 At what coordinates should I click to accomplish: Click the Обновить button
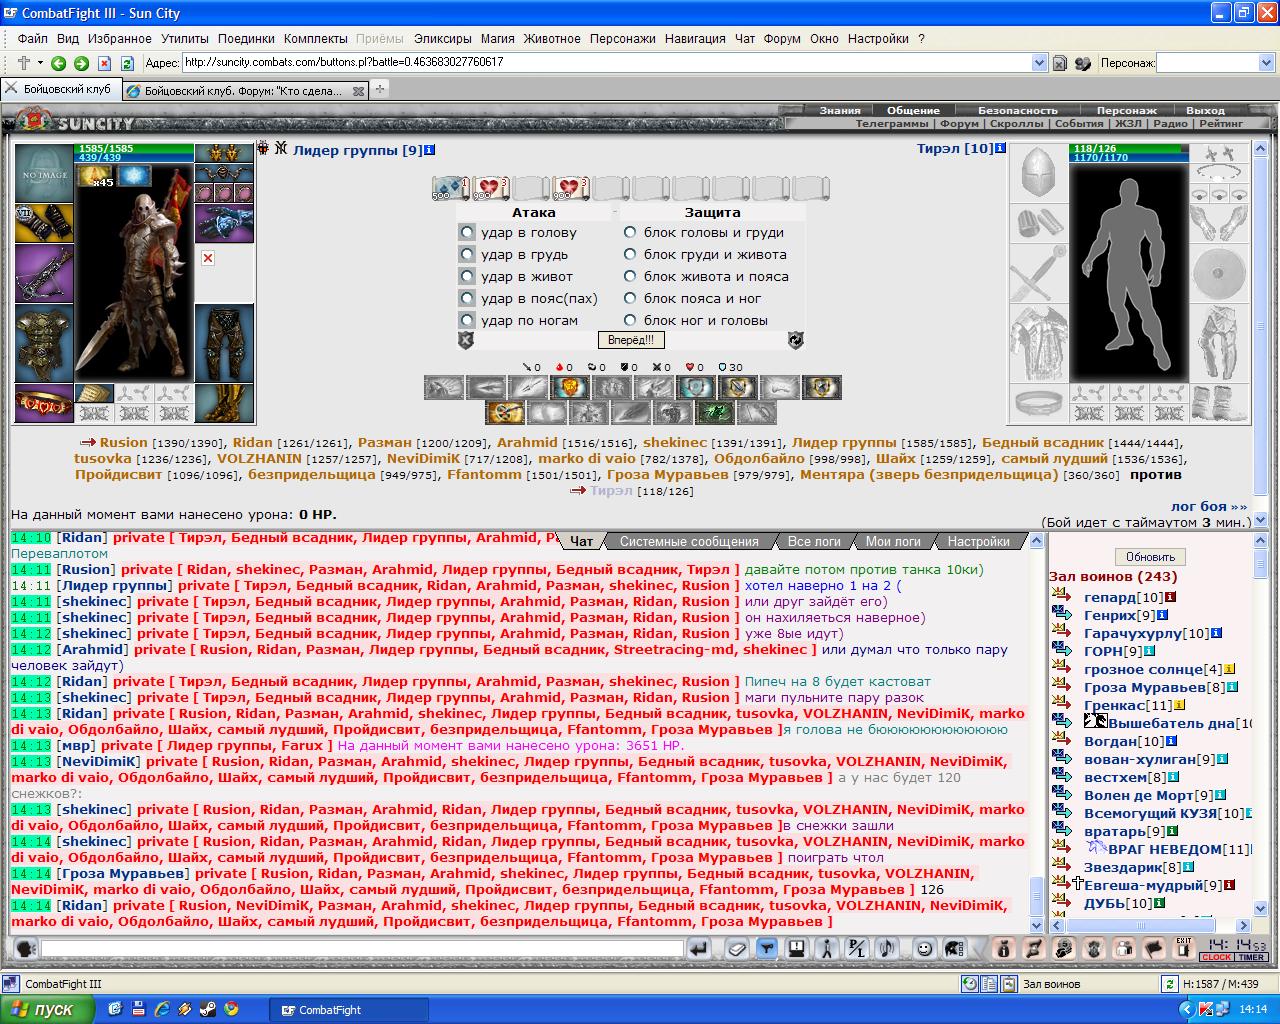pyautogui.click(x=1150, y=556)
